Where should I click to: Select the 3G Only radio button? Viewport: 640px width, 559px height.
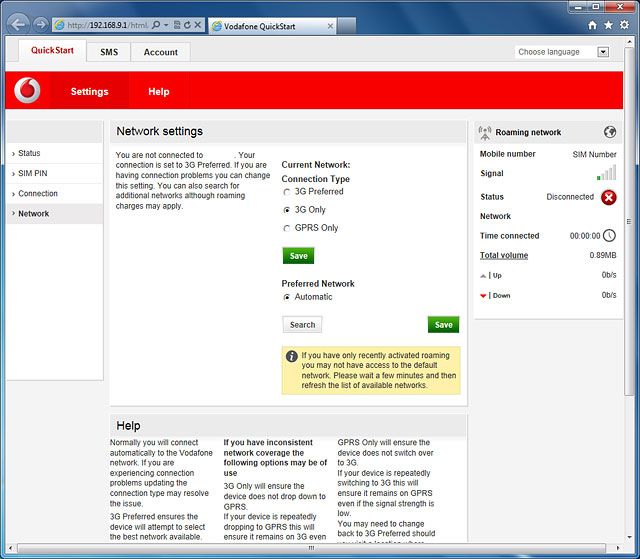click(287, 210)
